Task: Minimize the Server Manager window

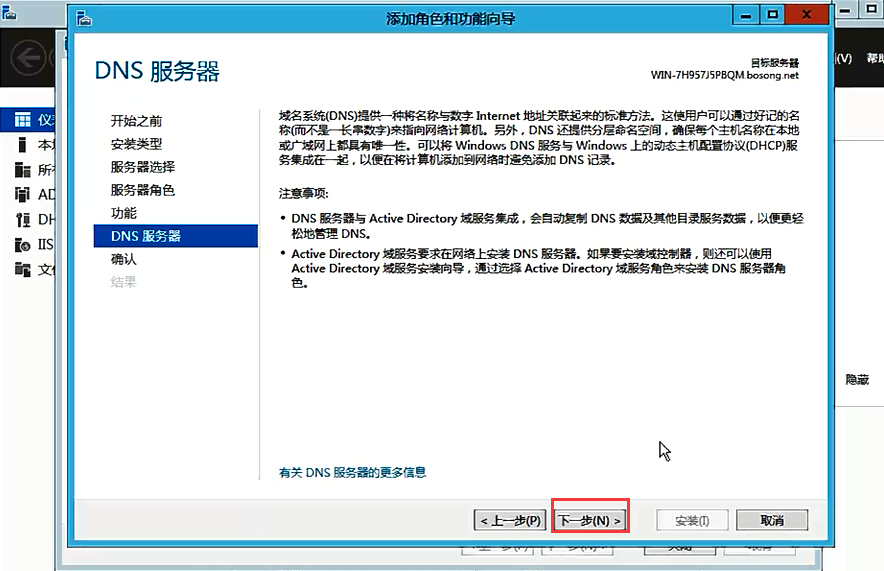Action: click(x=845, y=10)
